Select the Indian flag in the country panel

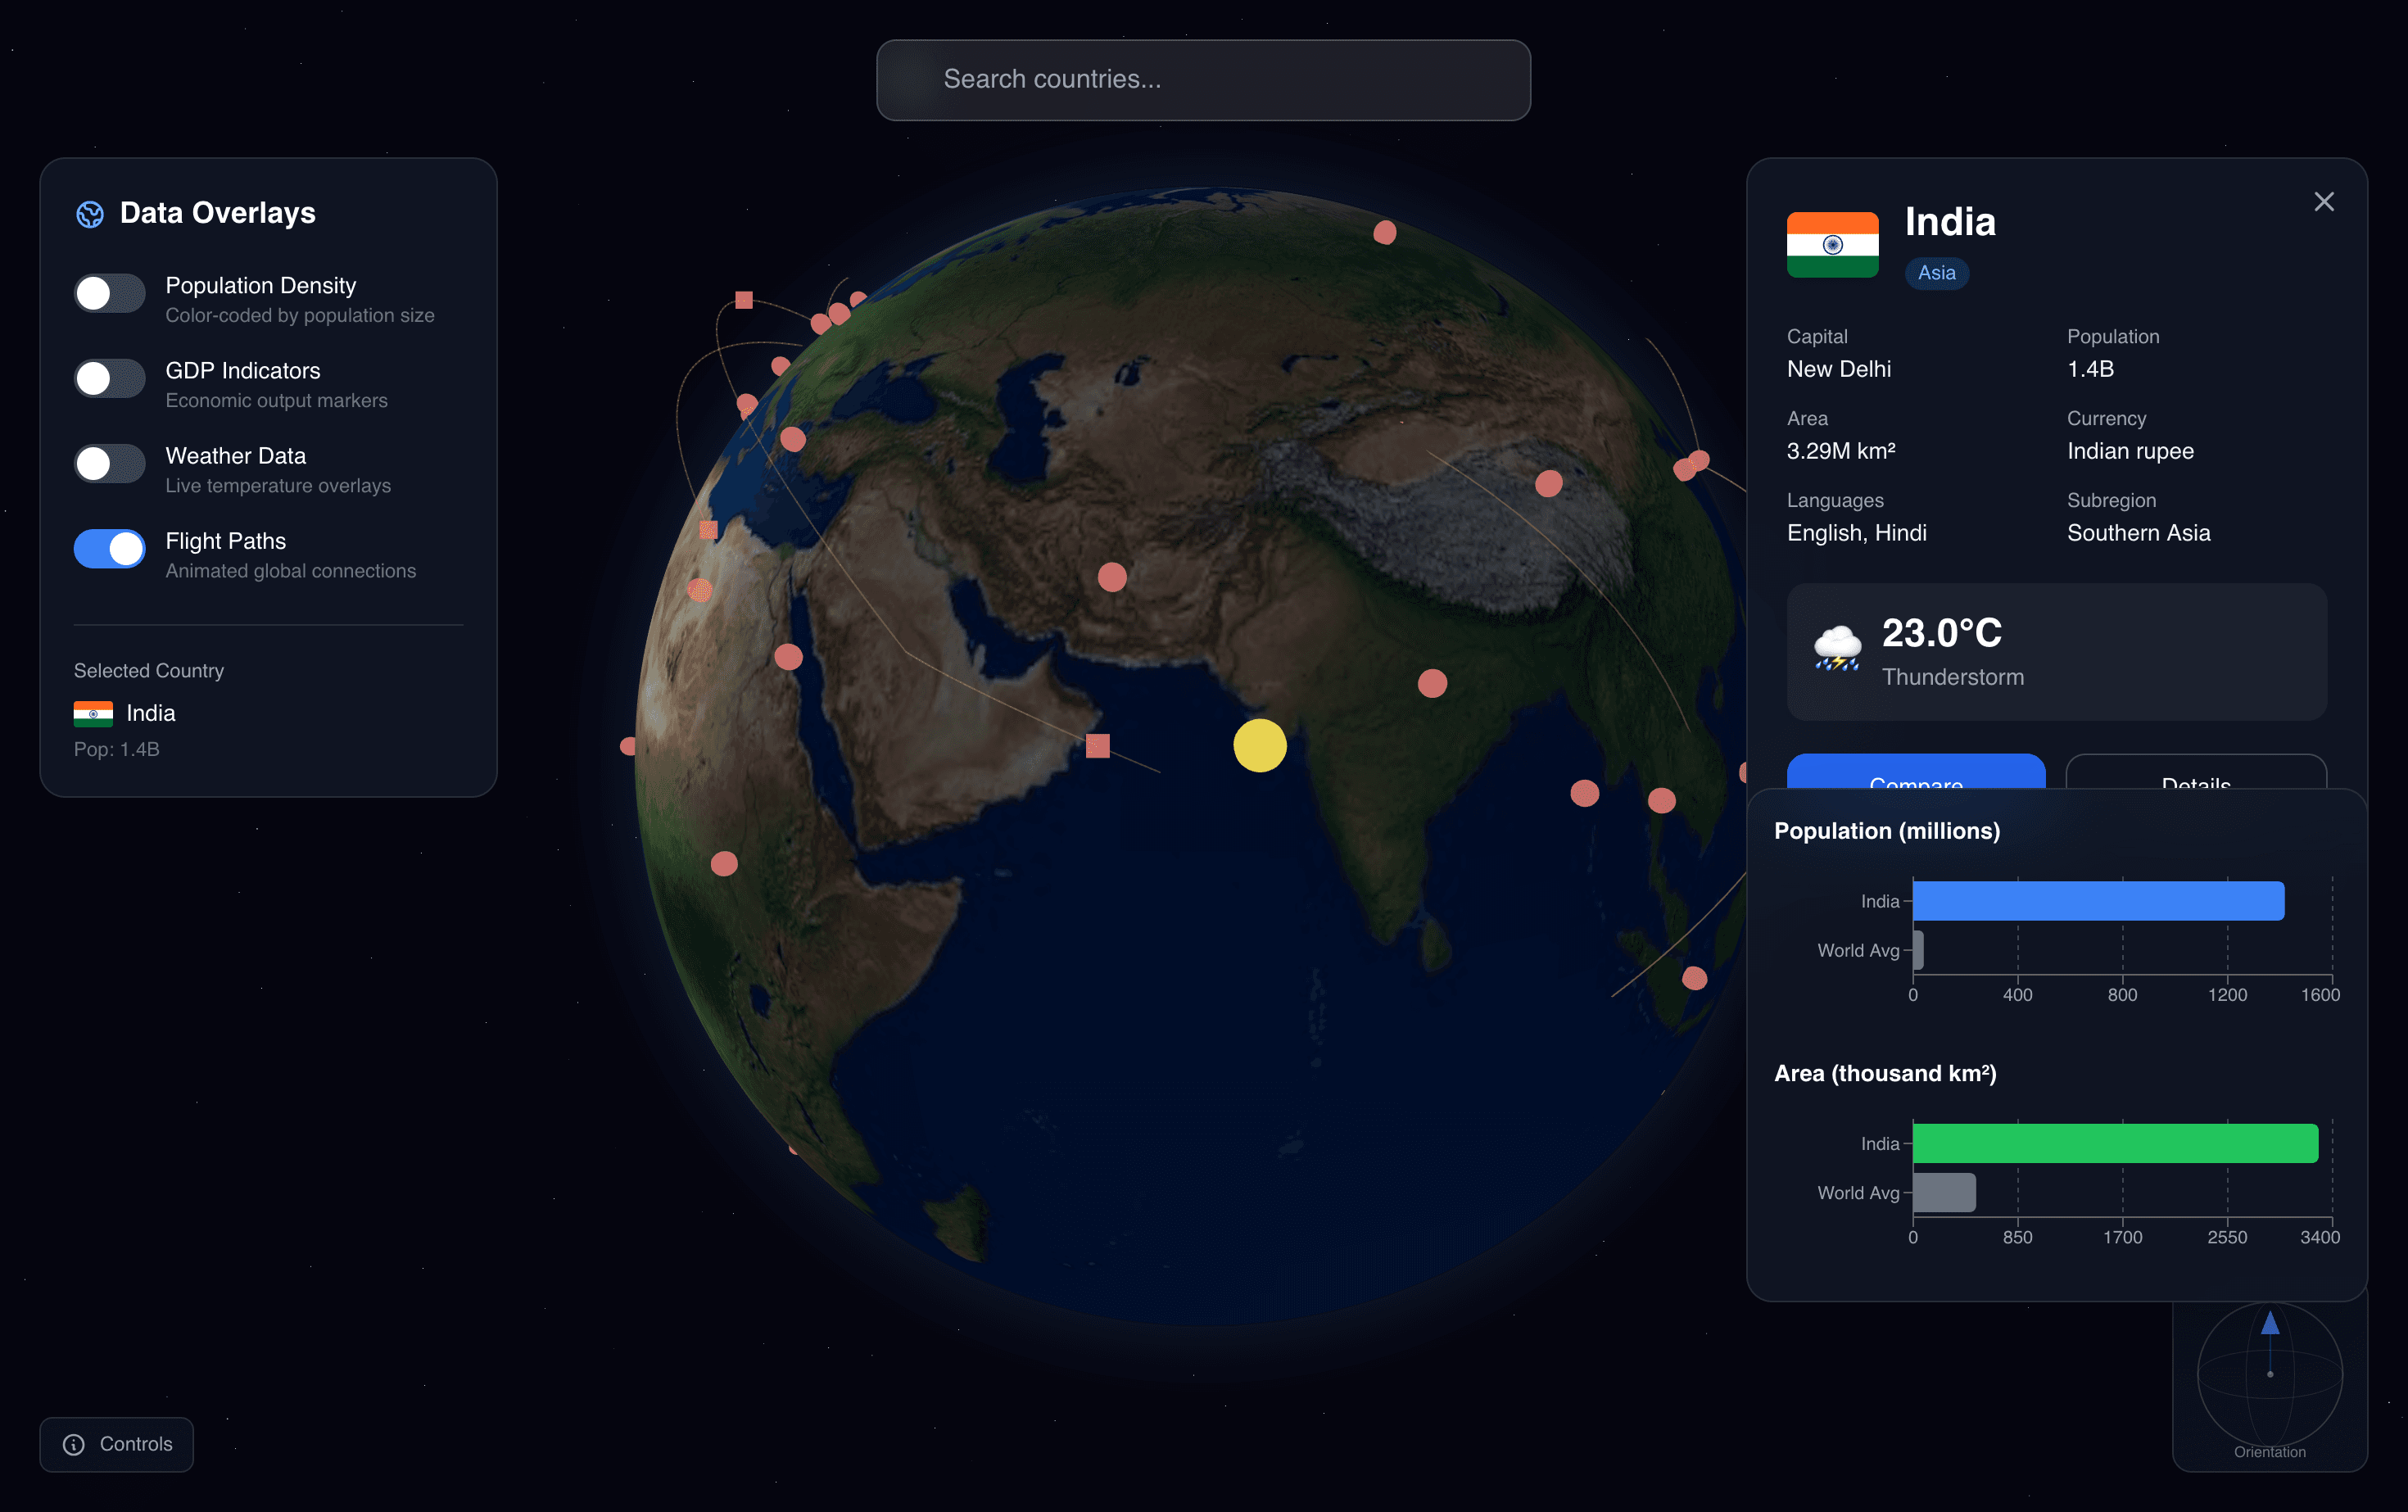1832,243
